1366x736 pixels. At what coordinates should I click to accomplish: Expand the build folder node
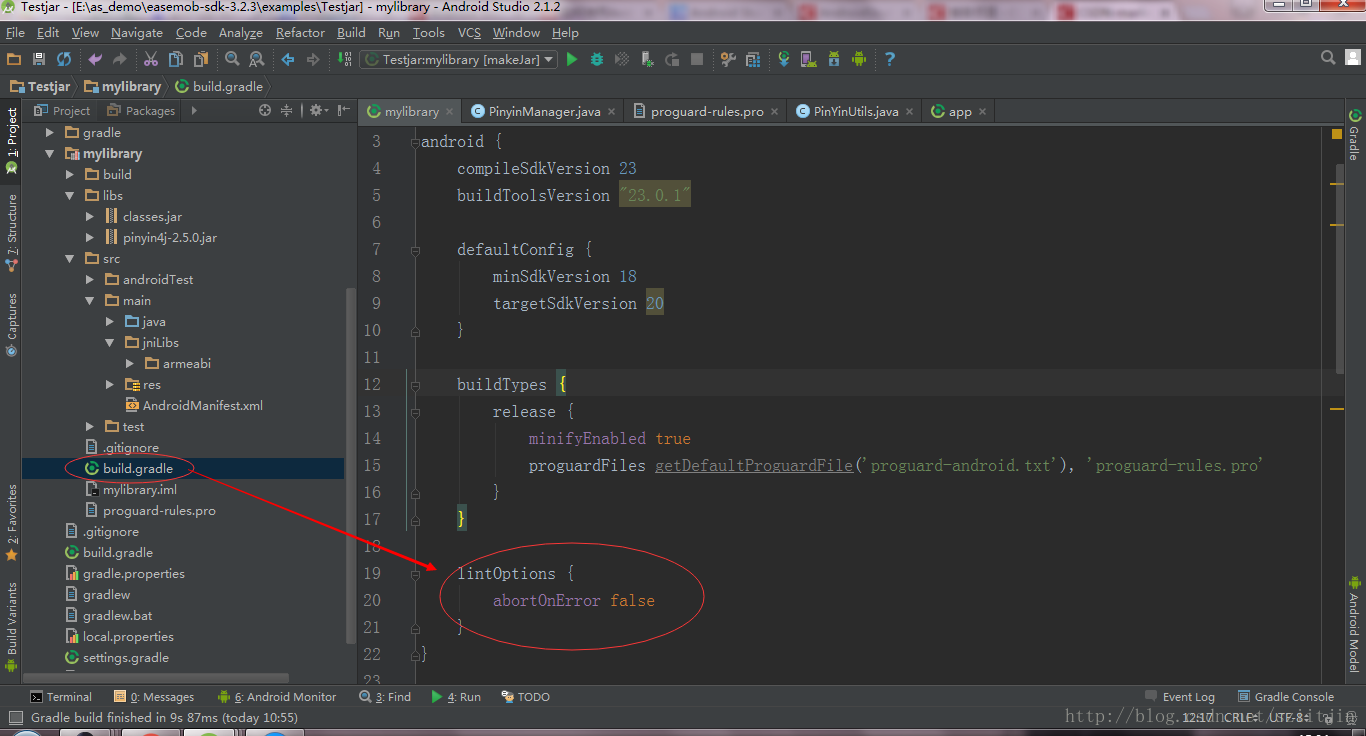click(x=70, y=174)
